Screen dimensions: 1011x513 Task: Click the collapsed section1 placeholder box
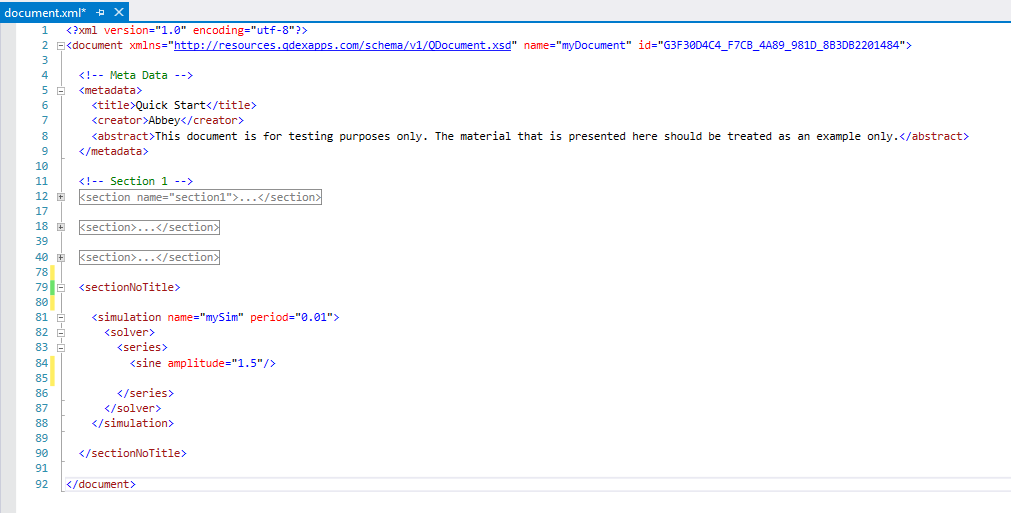coord(201,197)
